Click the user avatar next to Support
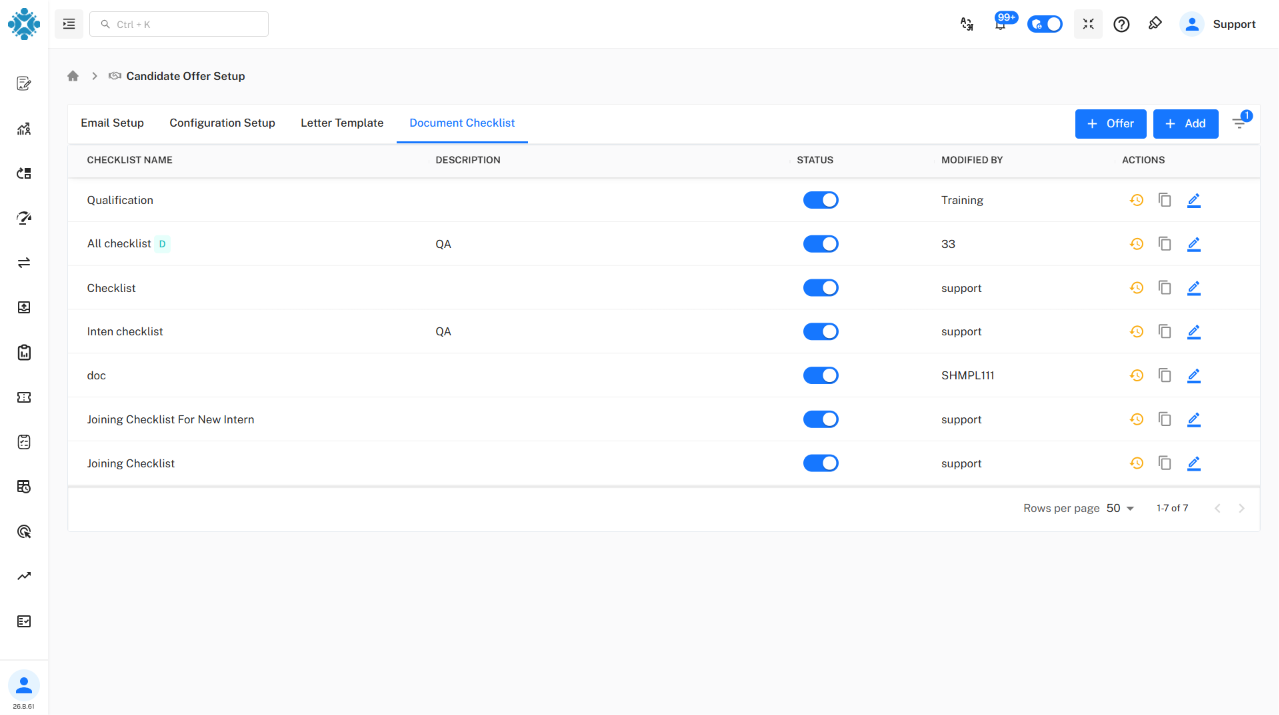1279x715 pixels. click(1192, 24)
